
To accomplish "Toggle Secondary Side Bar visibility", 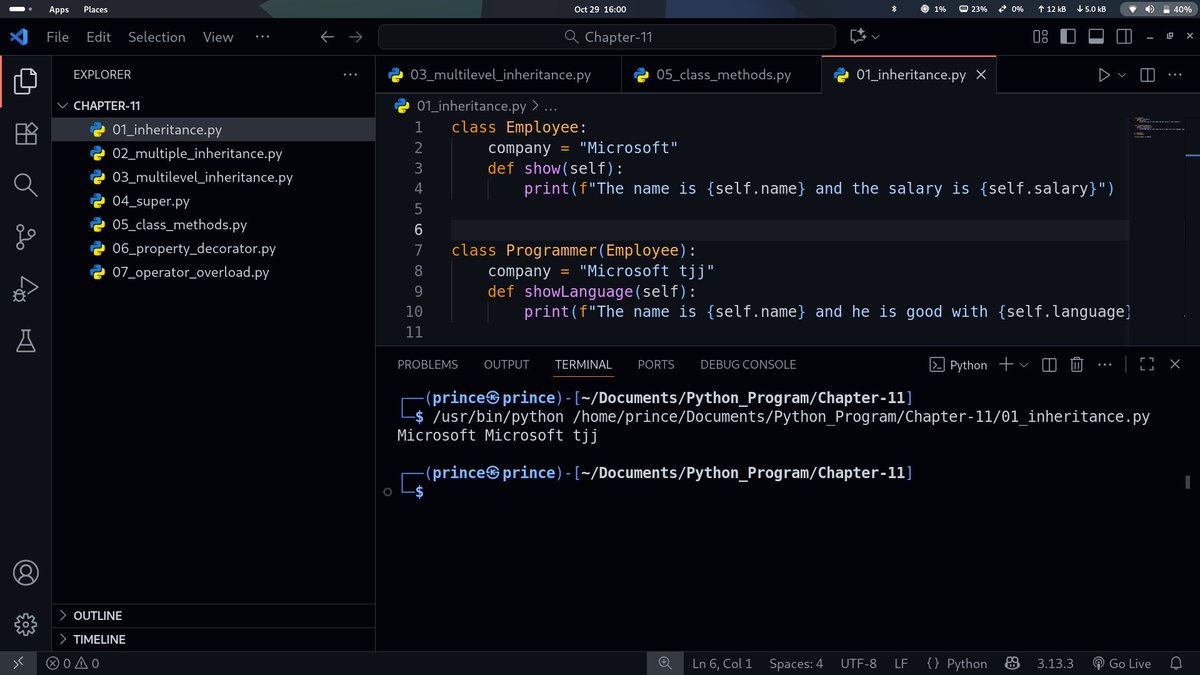I will [1123, 37].
